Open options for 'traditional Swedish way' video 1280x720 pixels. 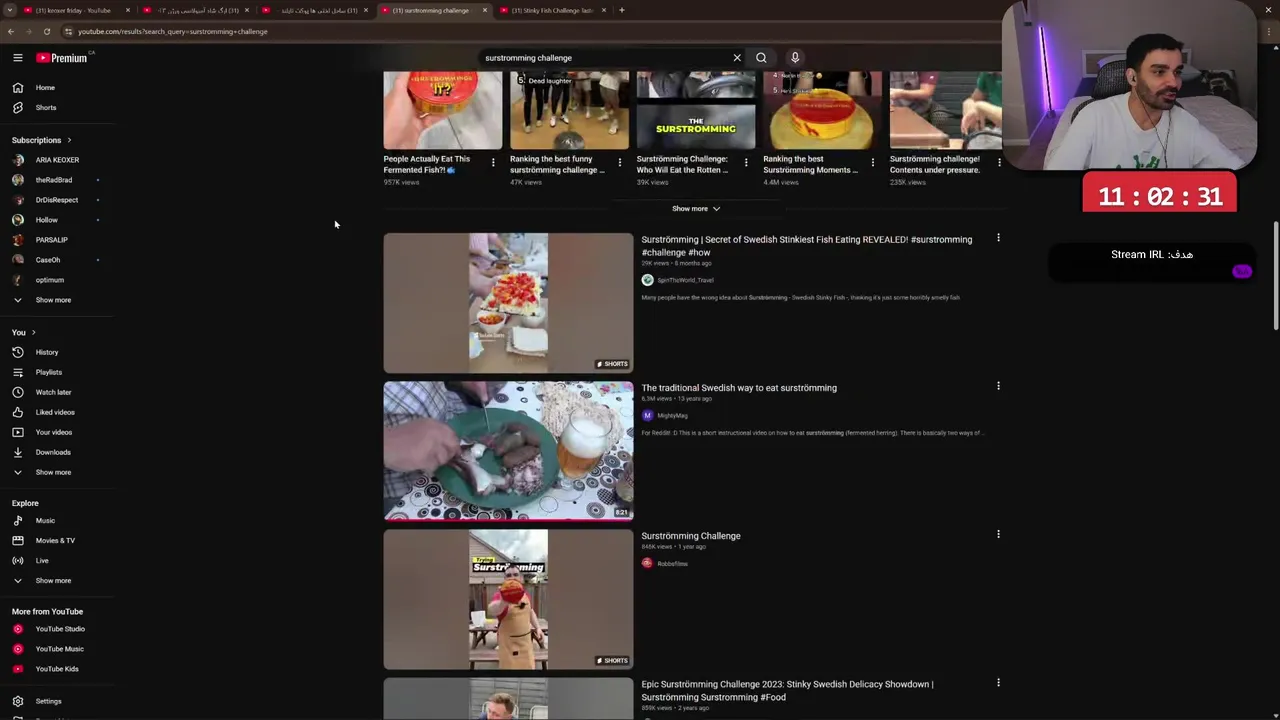[998, 386]
